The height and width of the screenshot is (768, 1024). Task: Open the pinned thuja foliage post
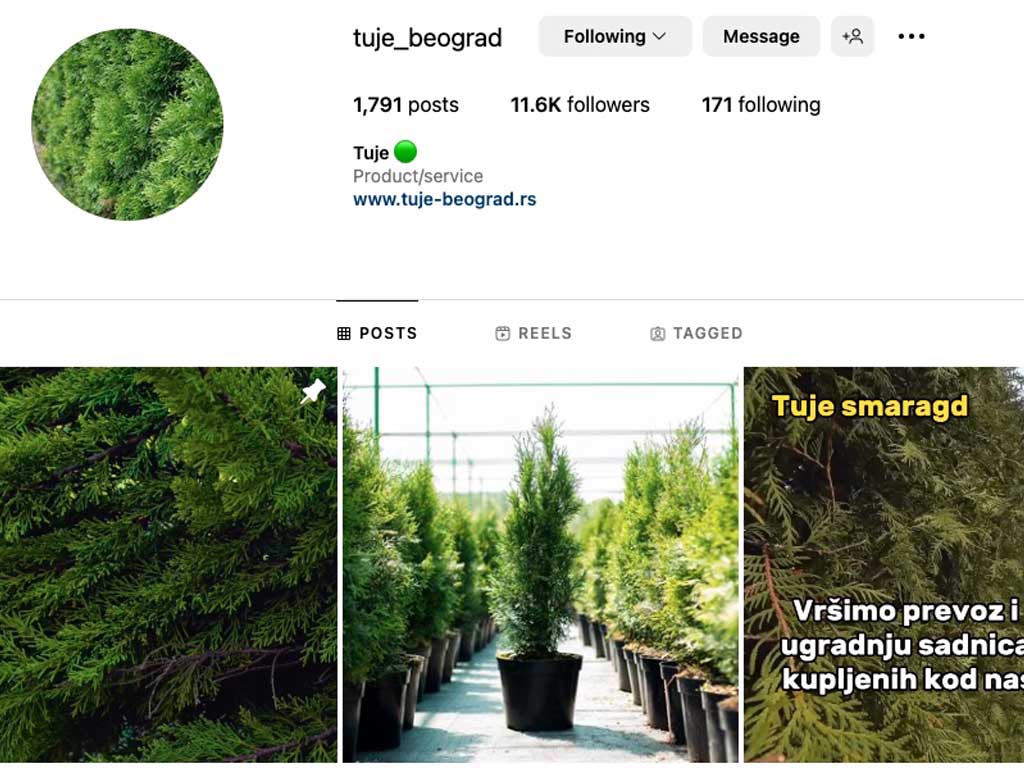[x=168, y=565]
